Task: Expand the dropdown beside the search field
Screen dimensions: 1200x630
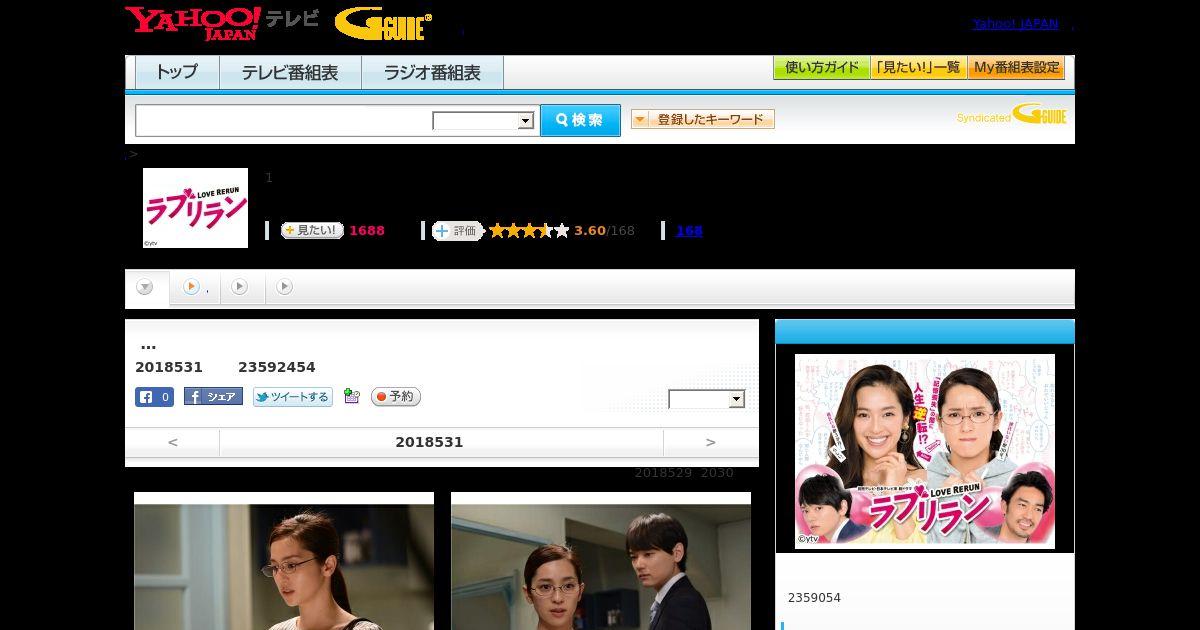Action: 483,121
